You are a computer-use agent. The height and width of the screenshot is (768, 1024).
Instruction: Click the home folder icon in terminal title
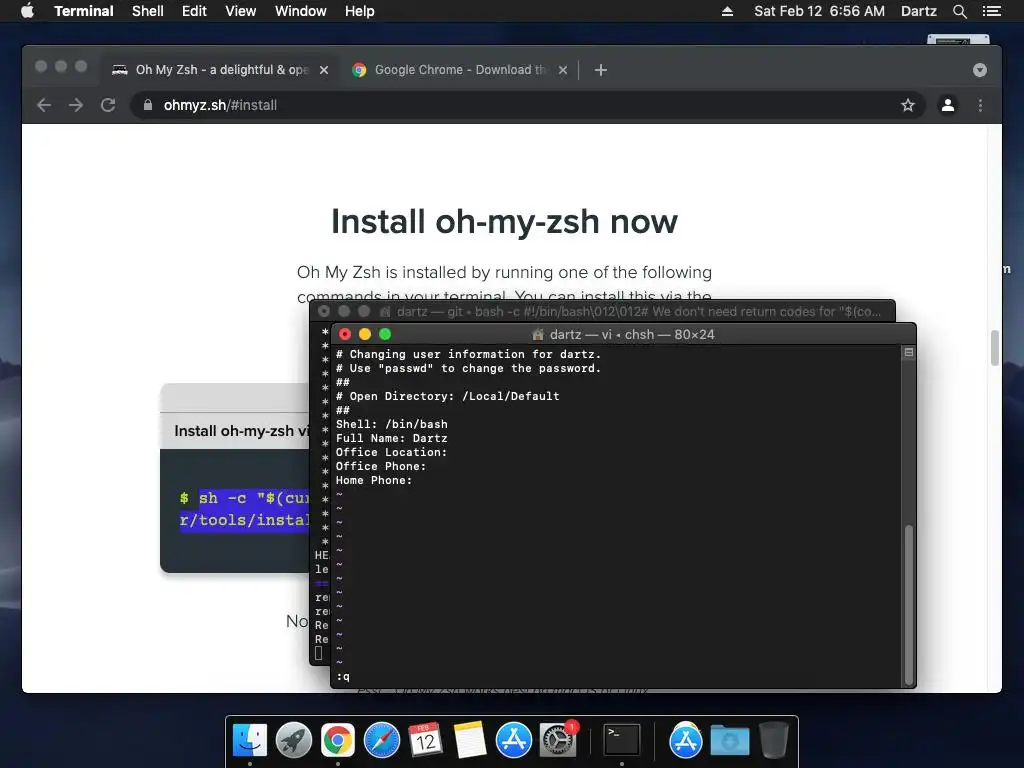(538, 334)
